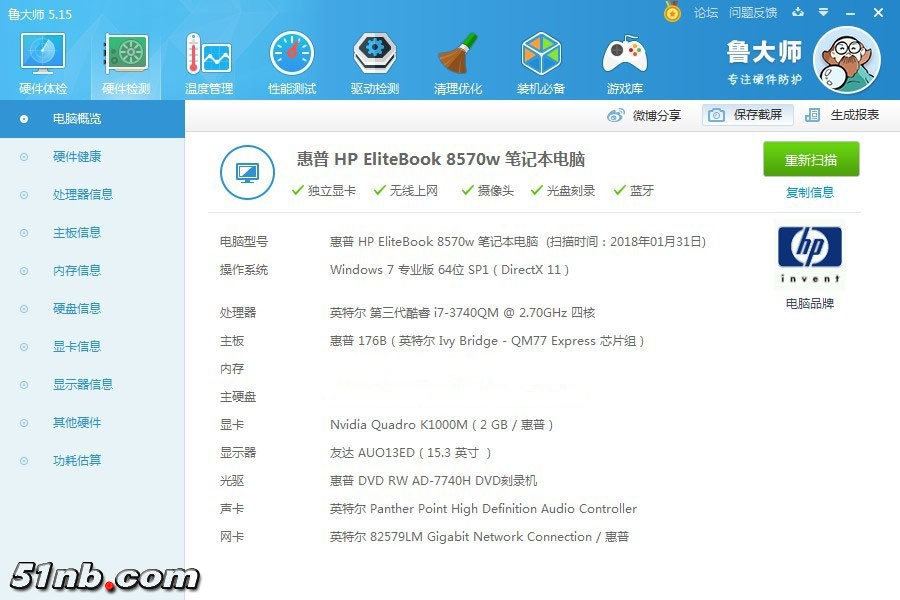Screen dimensions: 900x600
Task: Click the 82579LM Gigabit network value
Action: (x=479, y=537)
